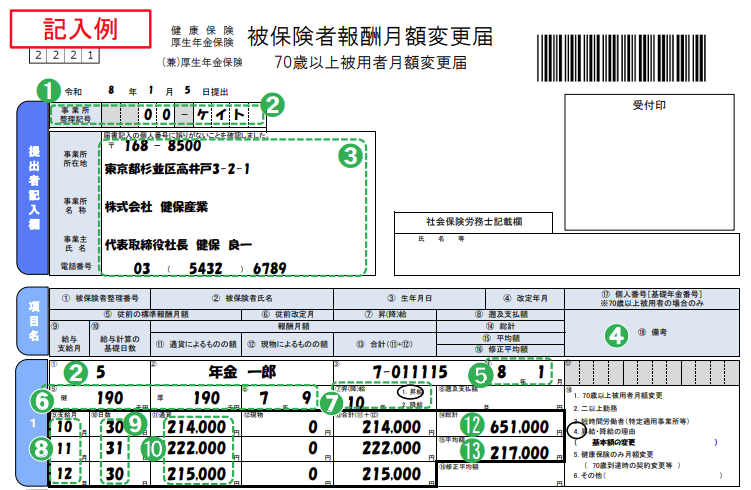Click the header ⑪ 通貨によるものの額

[196, 344]
